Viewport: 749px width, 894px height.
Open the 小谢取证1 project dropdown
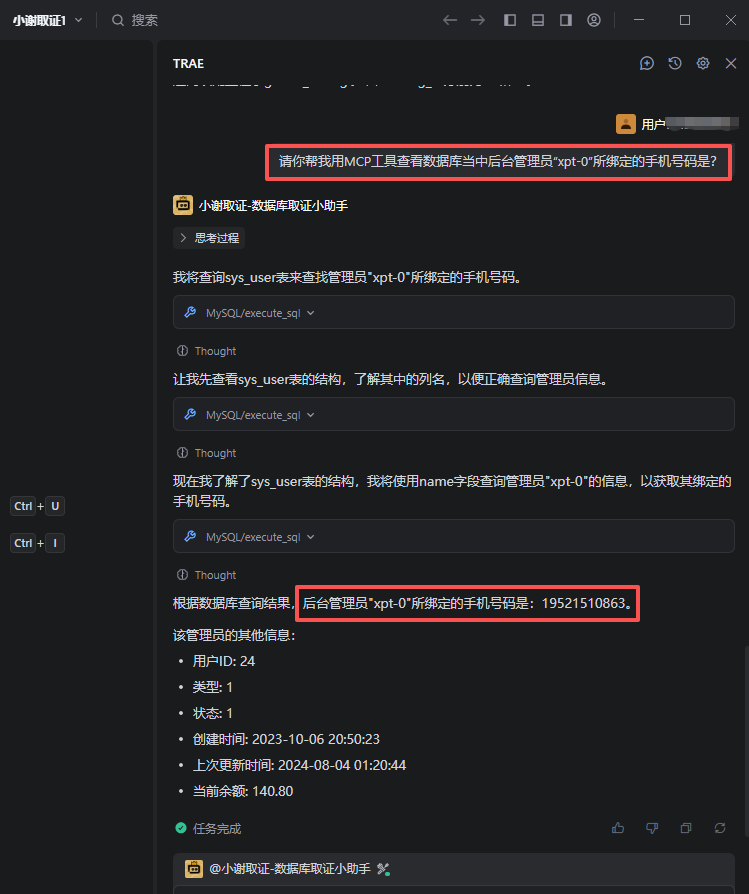click(48, 21)
